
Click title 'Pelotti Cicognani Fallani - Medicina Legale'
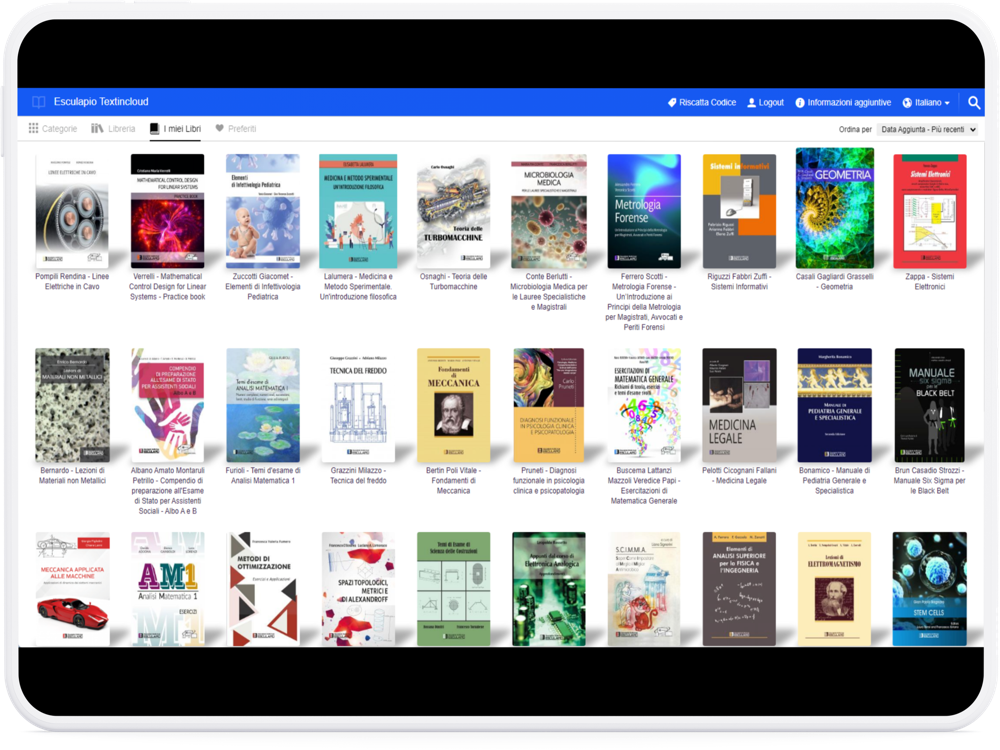click(x=740, y=475)
